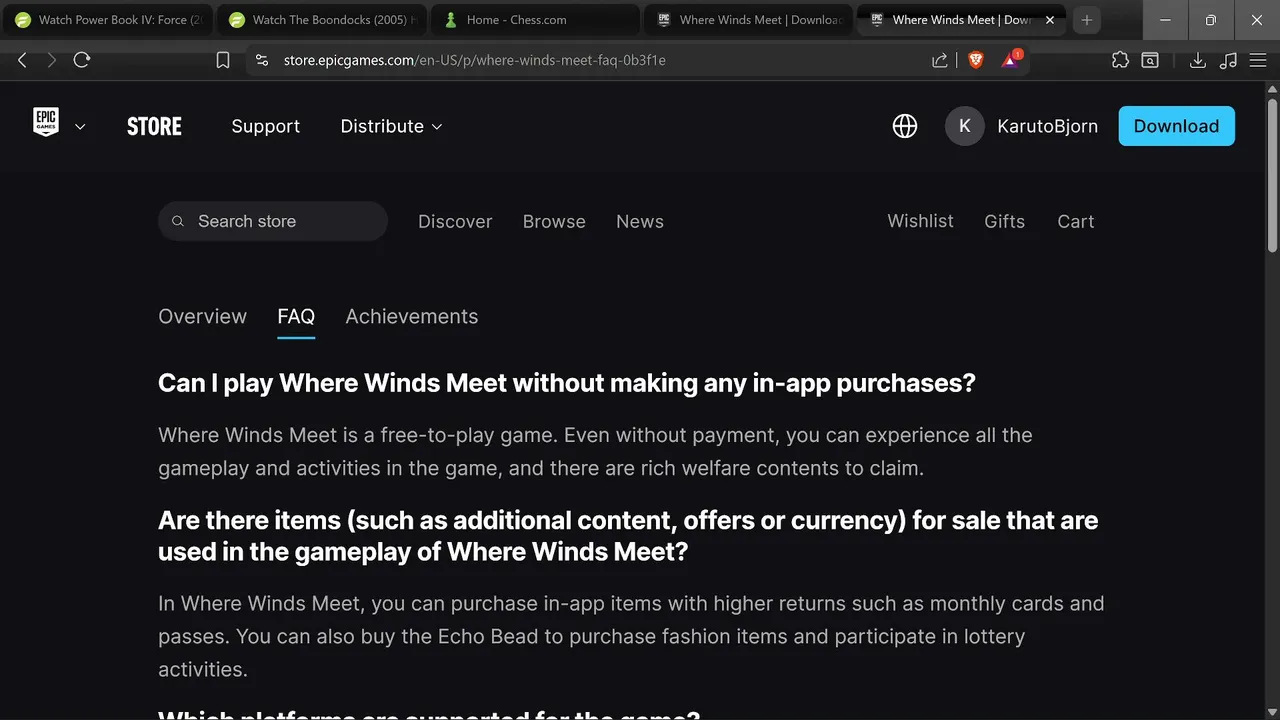Viewport: 1280px width, 720px height.
Task: Click the search magnifier icon in store search
Action: 178,221
